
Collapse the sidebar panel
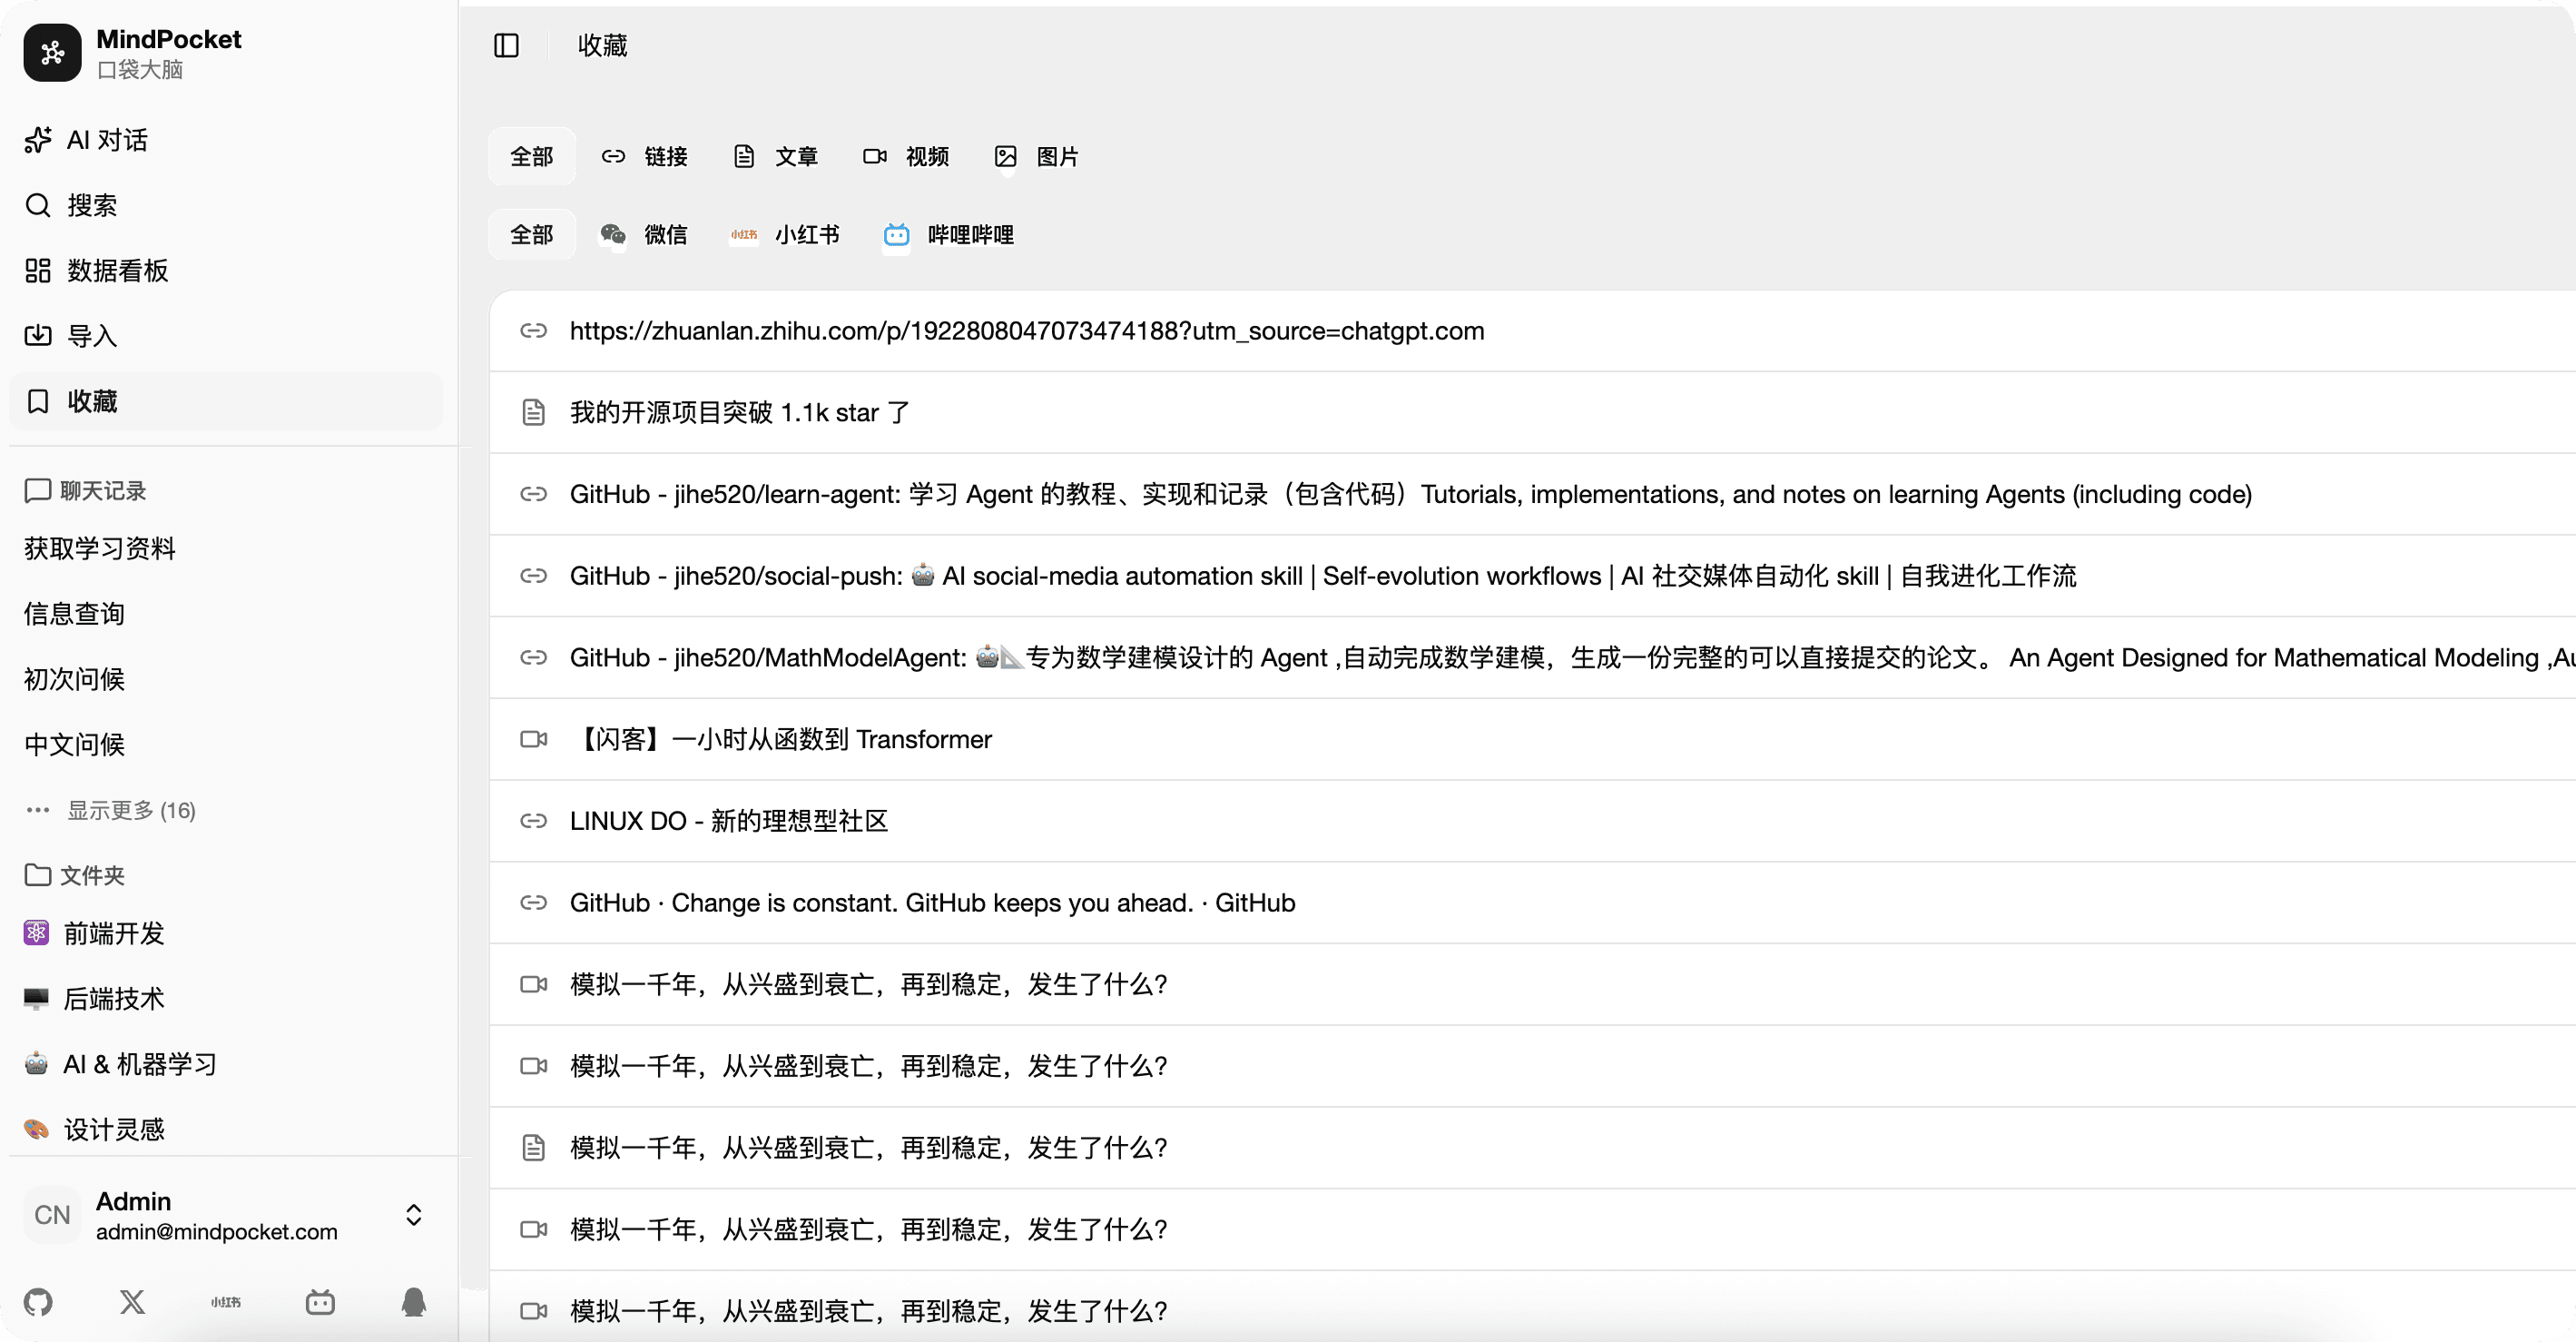[506, 45]
